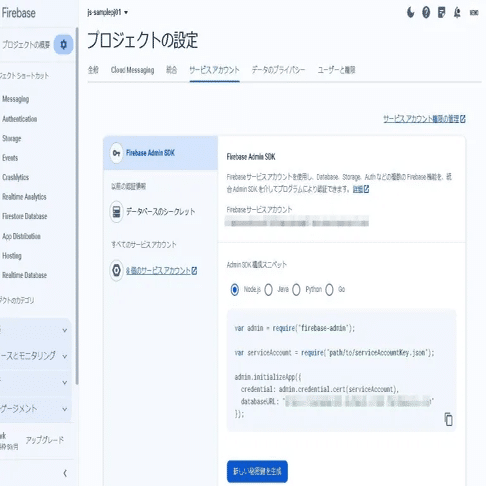Viewport: 486px width, 486px height.
Task: Select Firebase Admin SDK in left panel
Action: click(160, 153)
